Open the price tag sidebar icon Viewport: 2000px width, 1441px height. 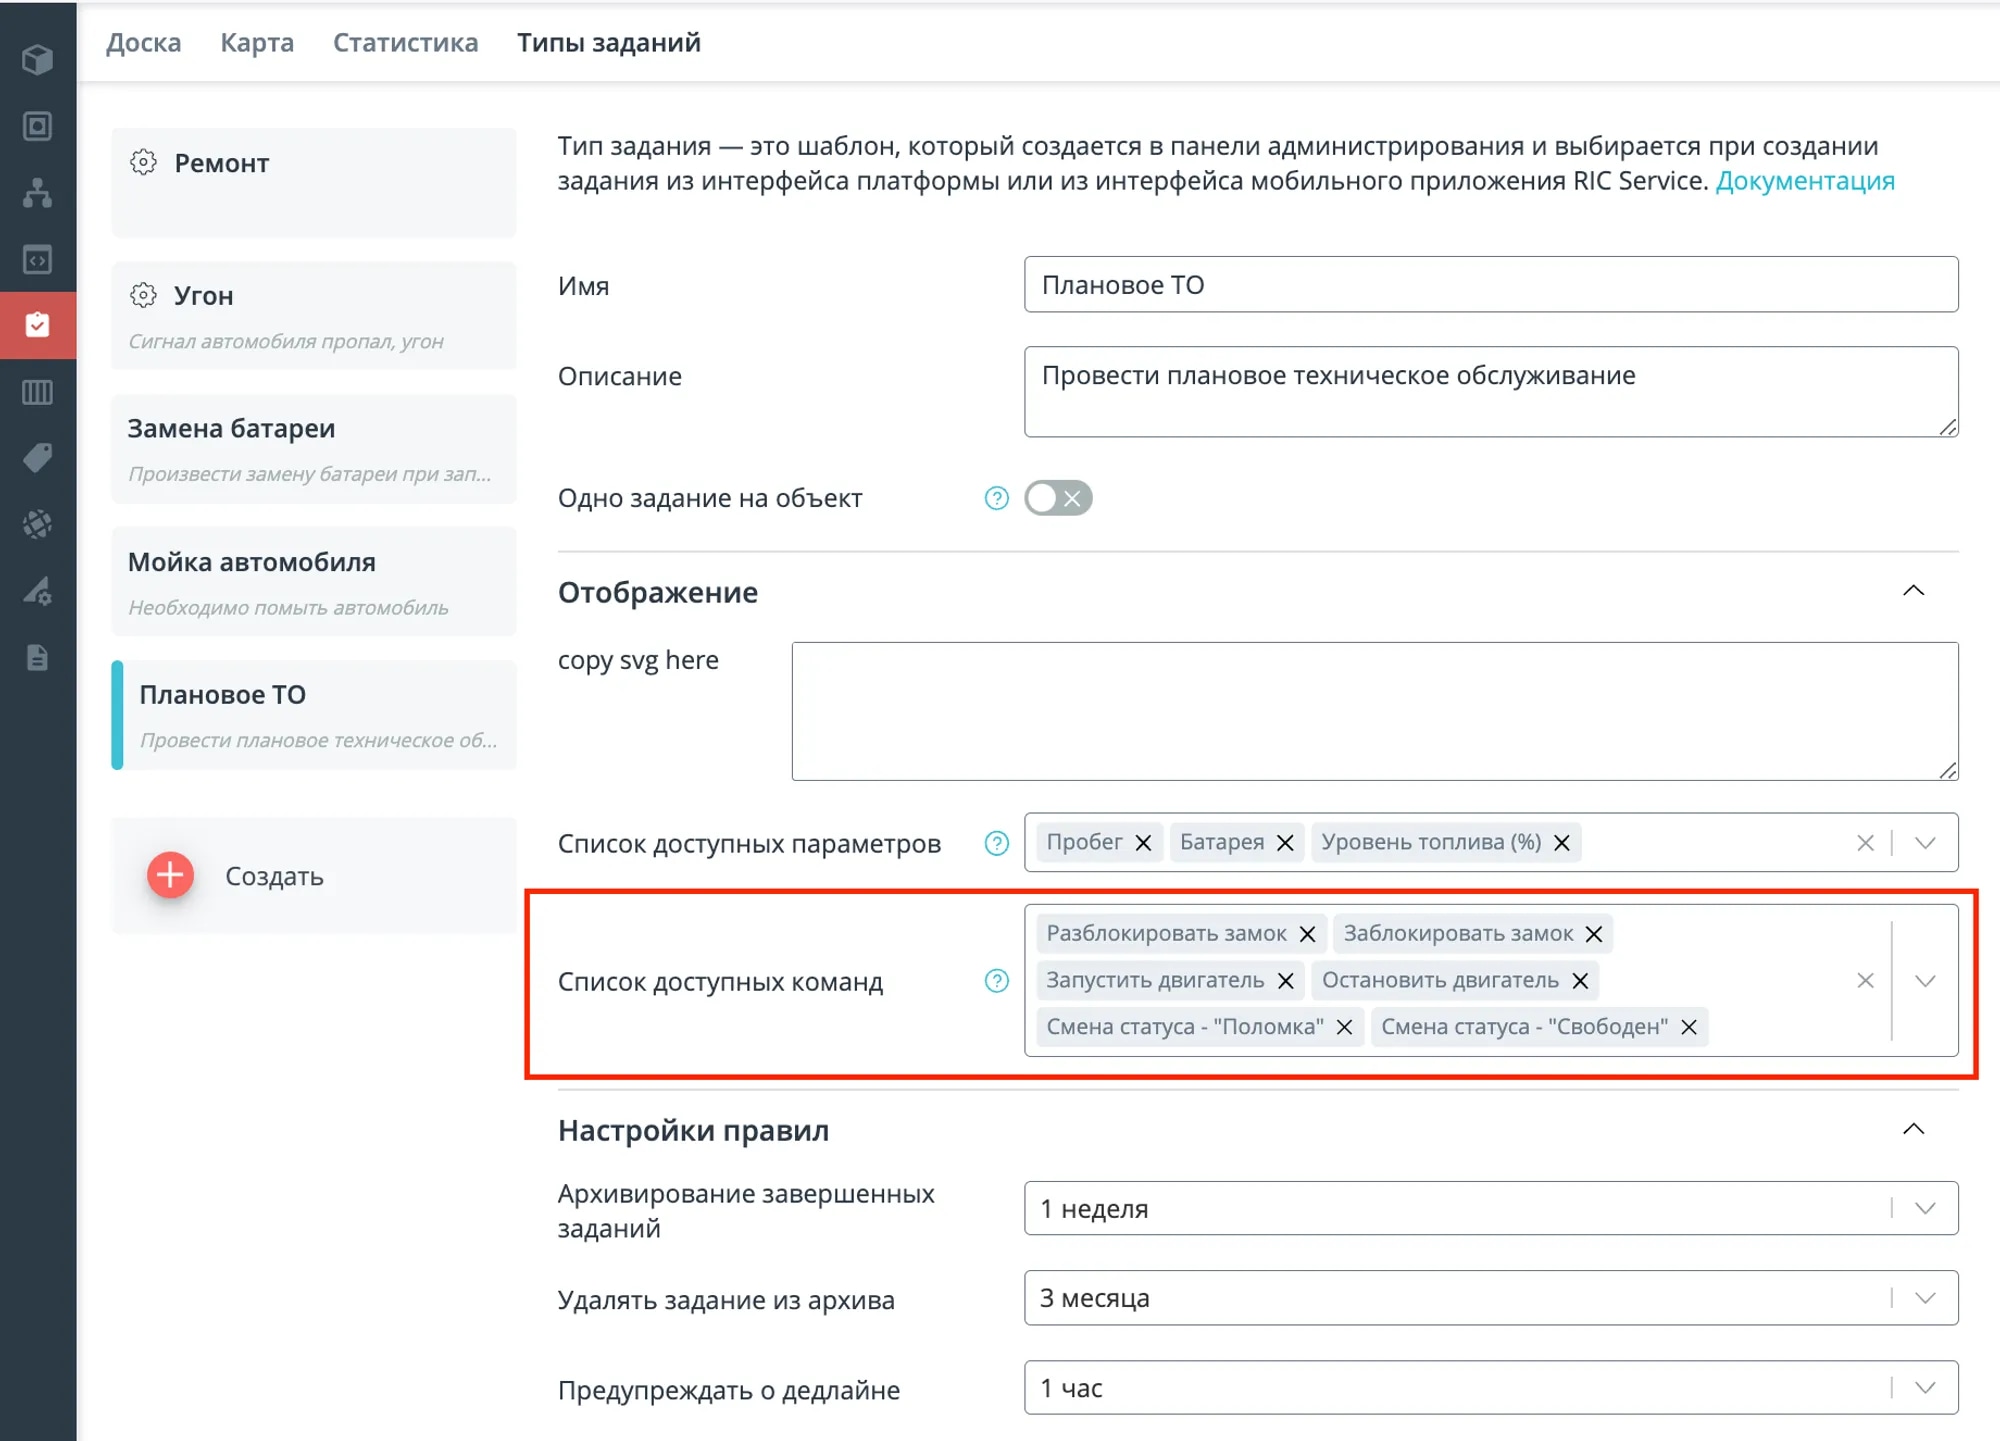(x=37, y=458)
